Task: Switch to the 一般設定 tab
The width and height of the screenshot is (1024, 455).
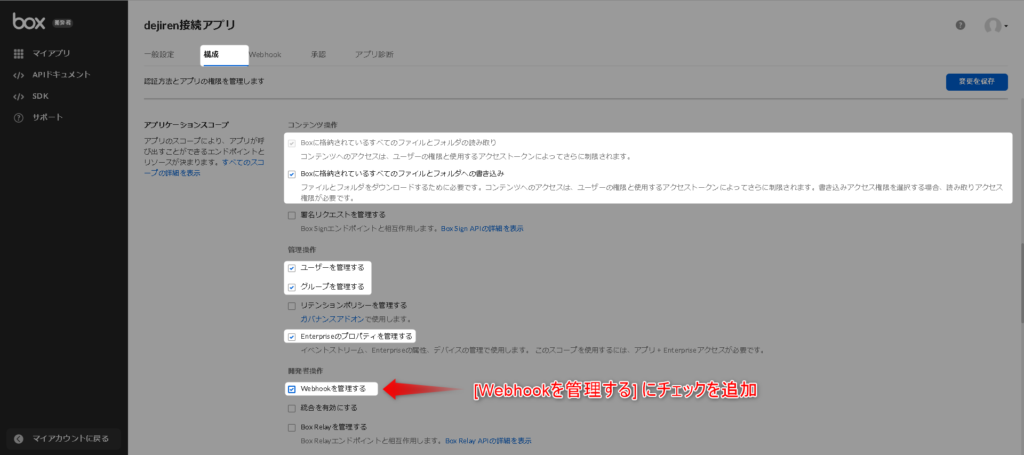Action: [159, 55]
